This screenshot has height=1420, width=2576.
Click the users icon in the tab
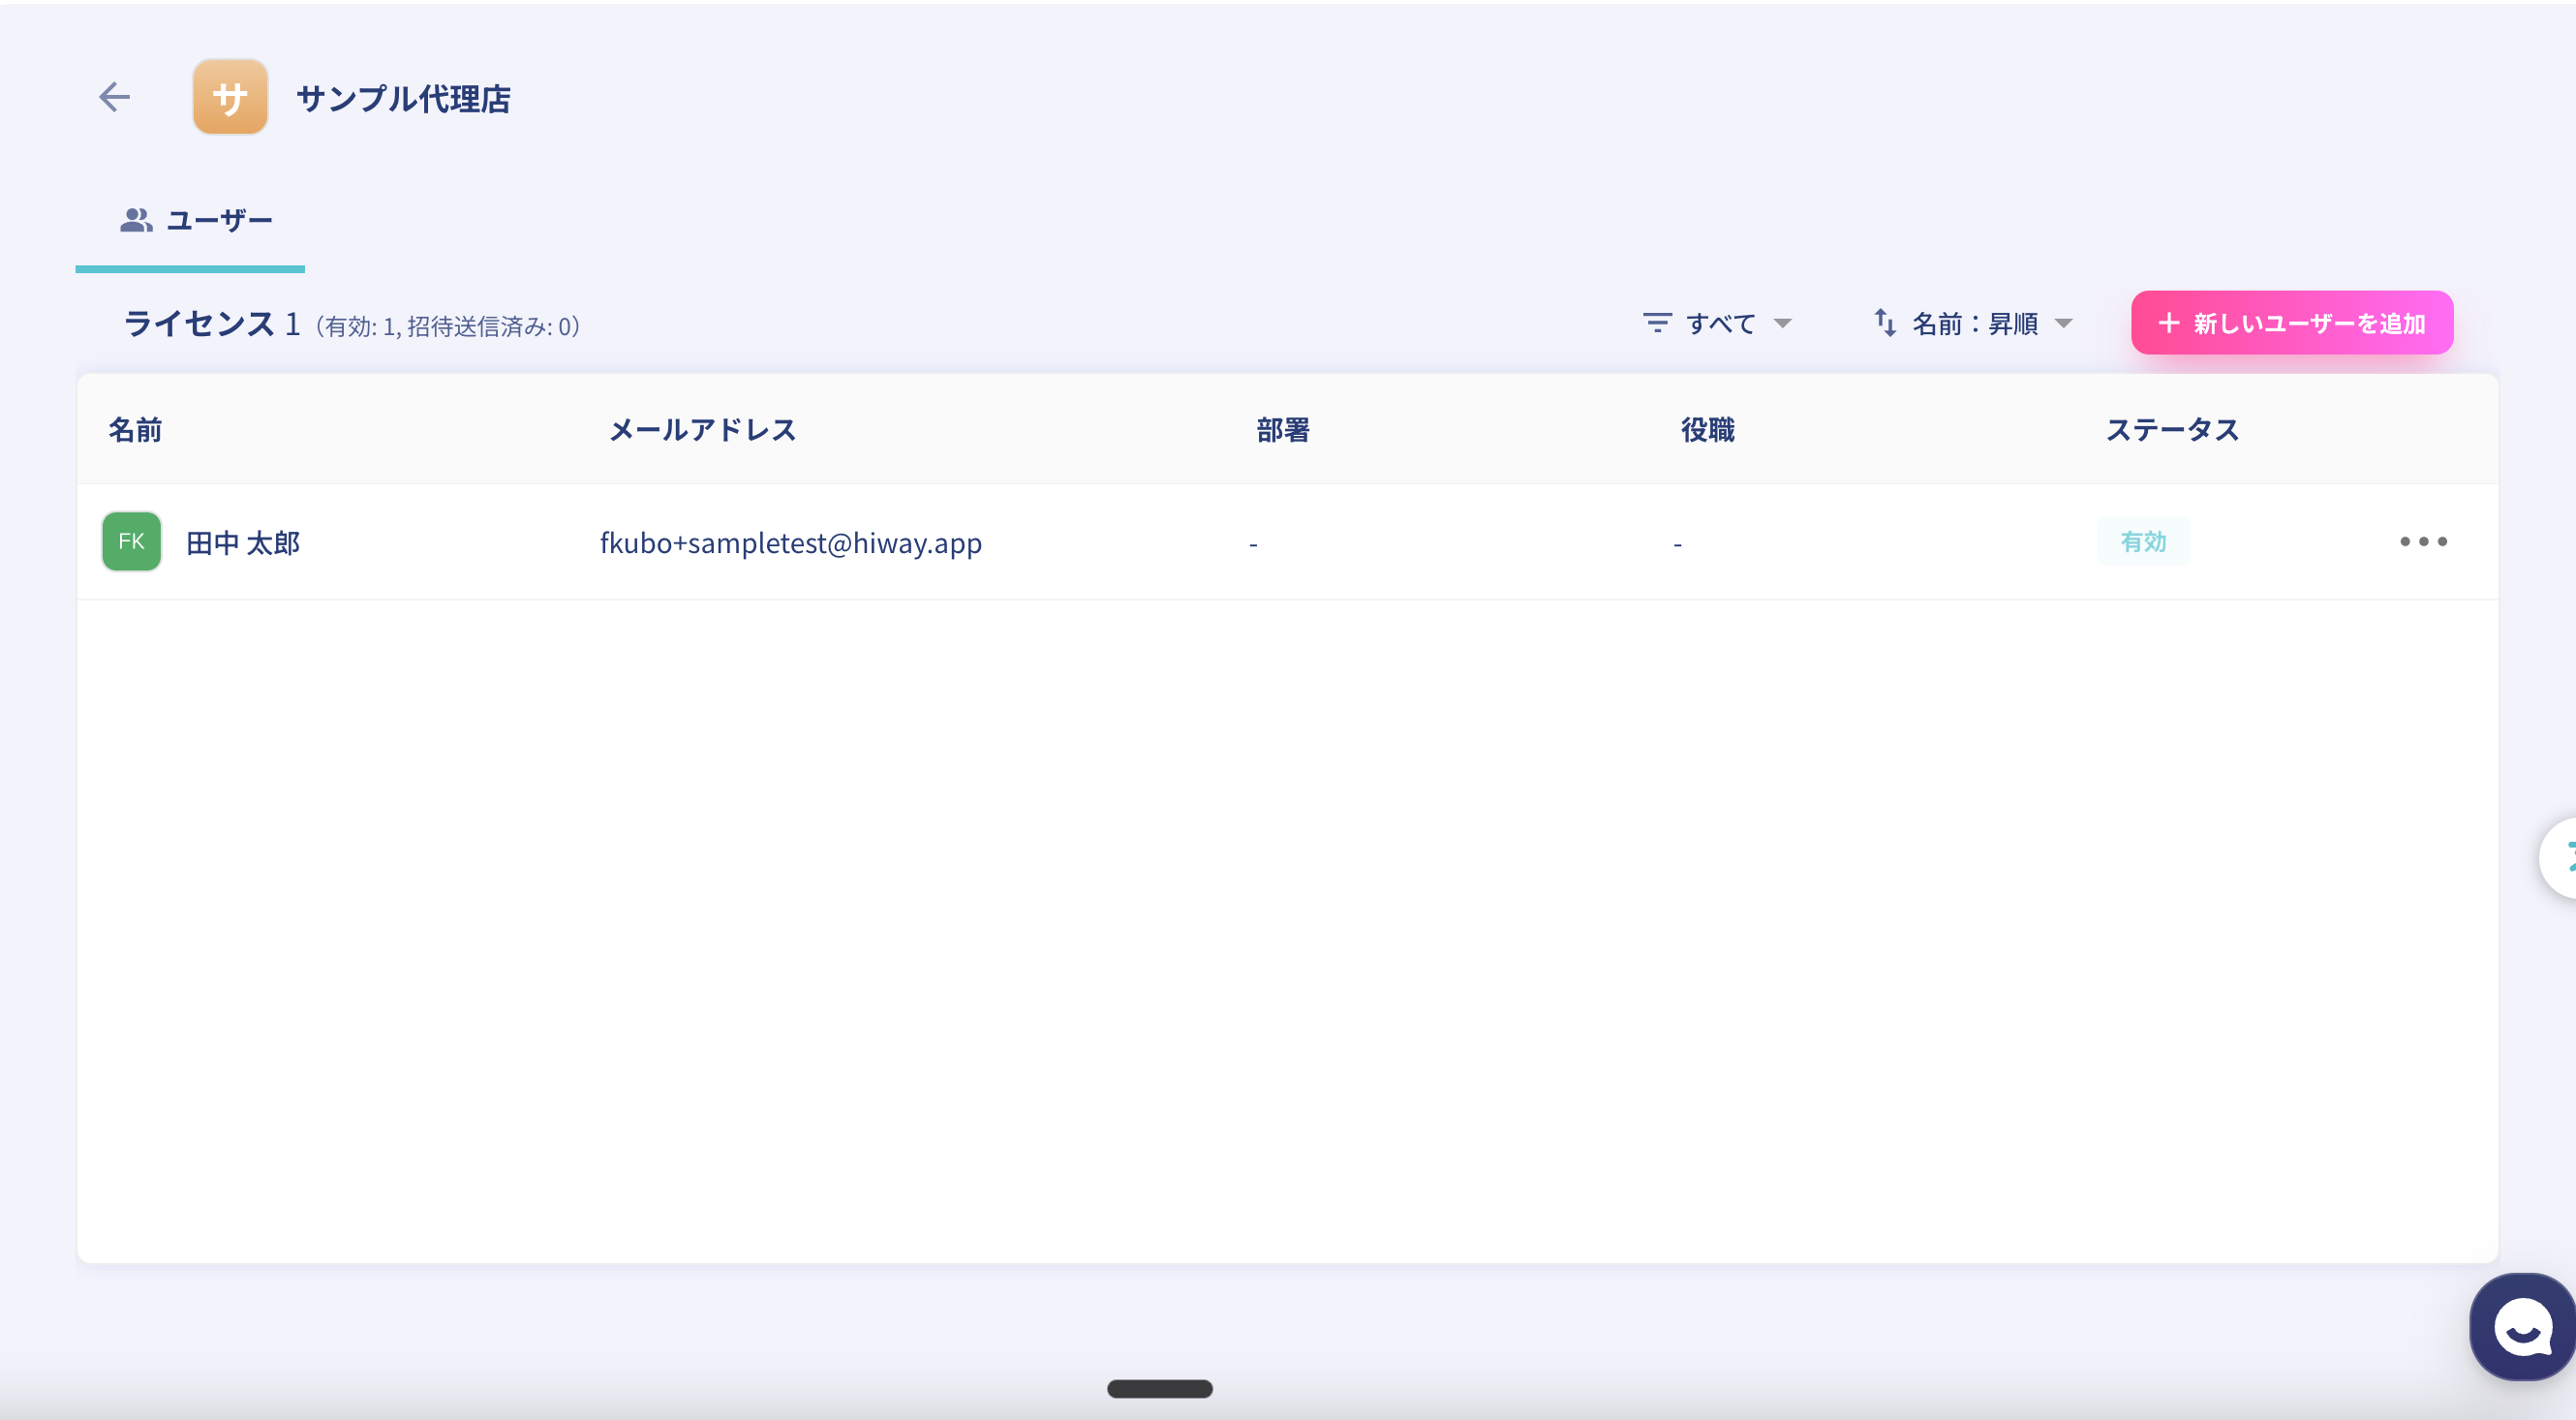coord(136,220)
